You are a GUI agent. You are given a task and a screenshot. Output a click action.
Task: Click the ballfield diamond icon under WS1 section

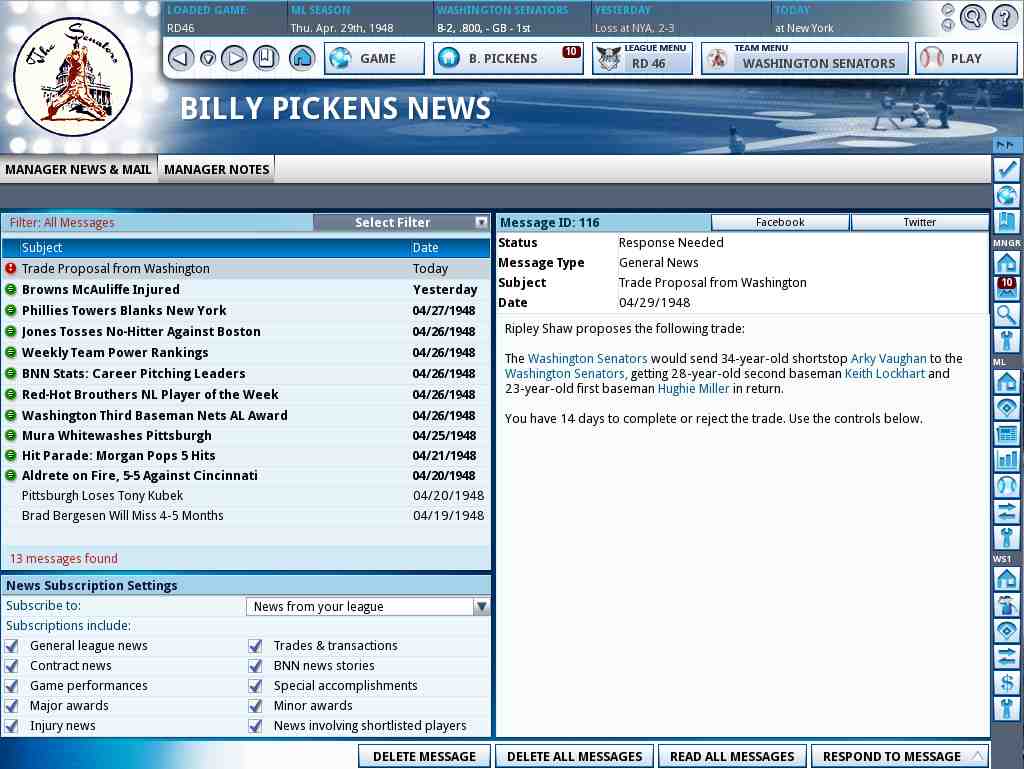tap(1006, 631)
